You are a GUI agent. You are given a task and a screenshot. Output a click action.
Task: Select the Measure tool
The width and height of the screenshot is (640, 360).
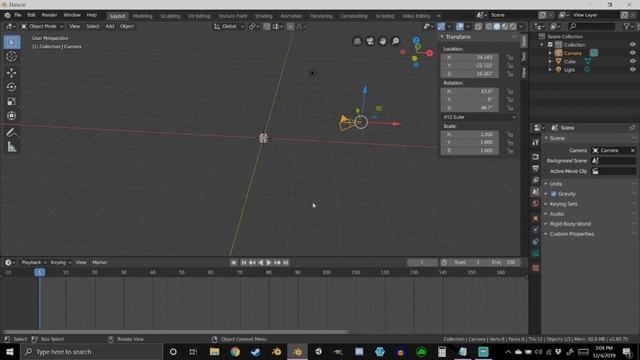point(12,147)
